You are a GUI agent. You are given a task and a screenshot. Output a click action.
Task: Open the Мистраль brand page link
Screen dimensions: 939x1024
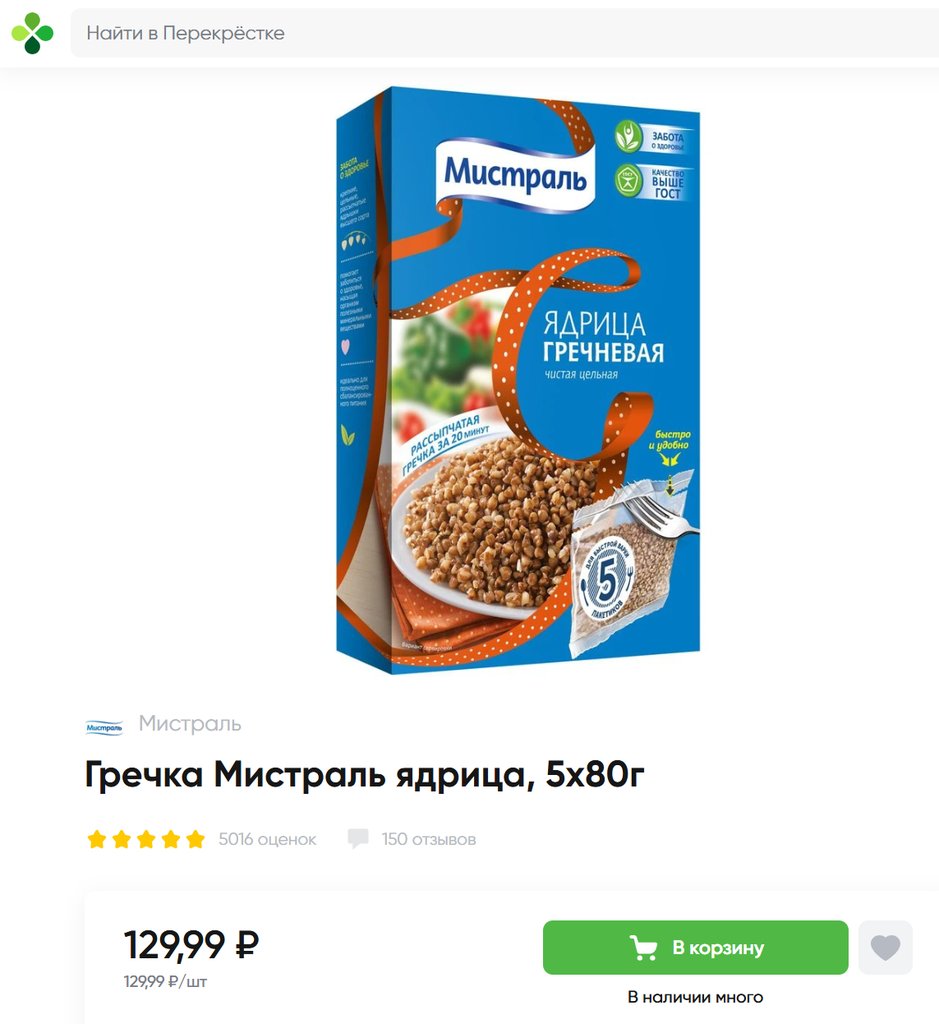click(190, 724)
